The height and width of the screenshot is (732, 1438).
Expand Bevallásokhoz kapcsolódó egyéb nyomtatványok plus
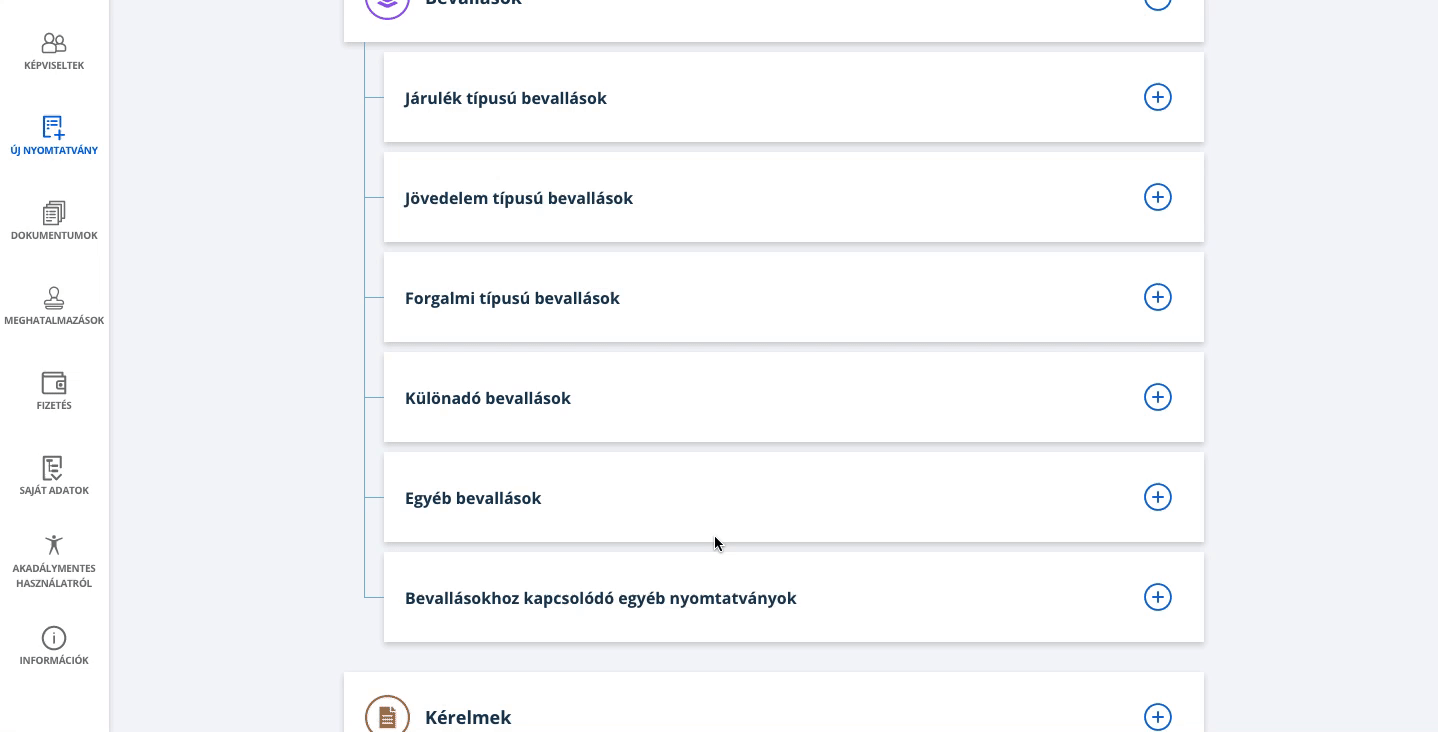point(1157,597)
